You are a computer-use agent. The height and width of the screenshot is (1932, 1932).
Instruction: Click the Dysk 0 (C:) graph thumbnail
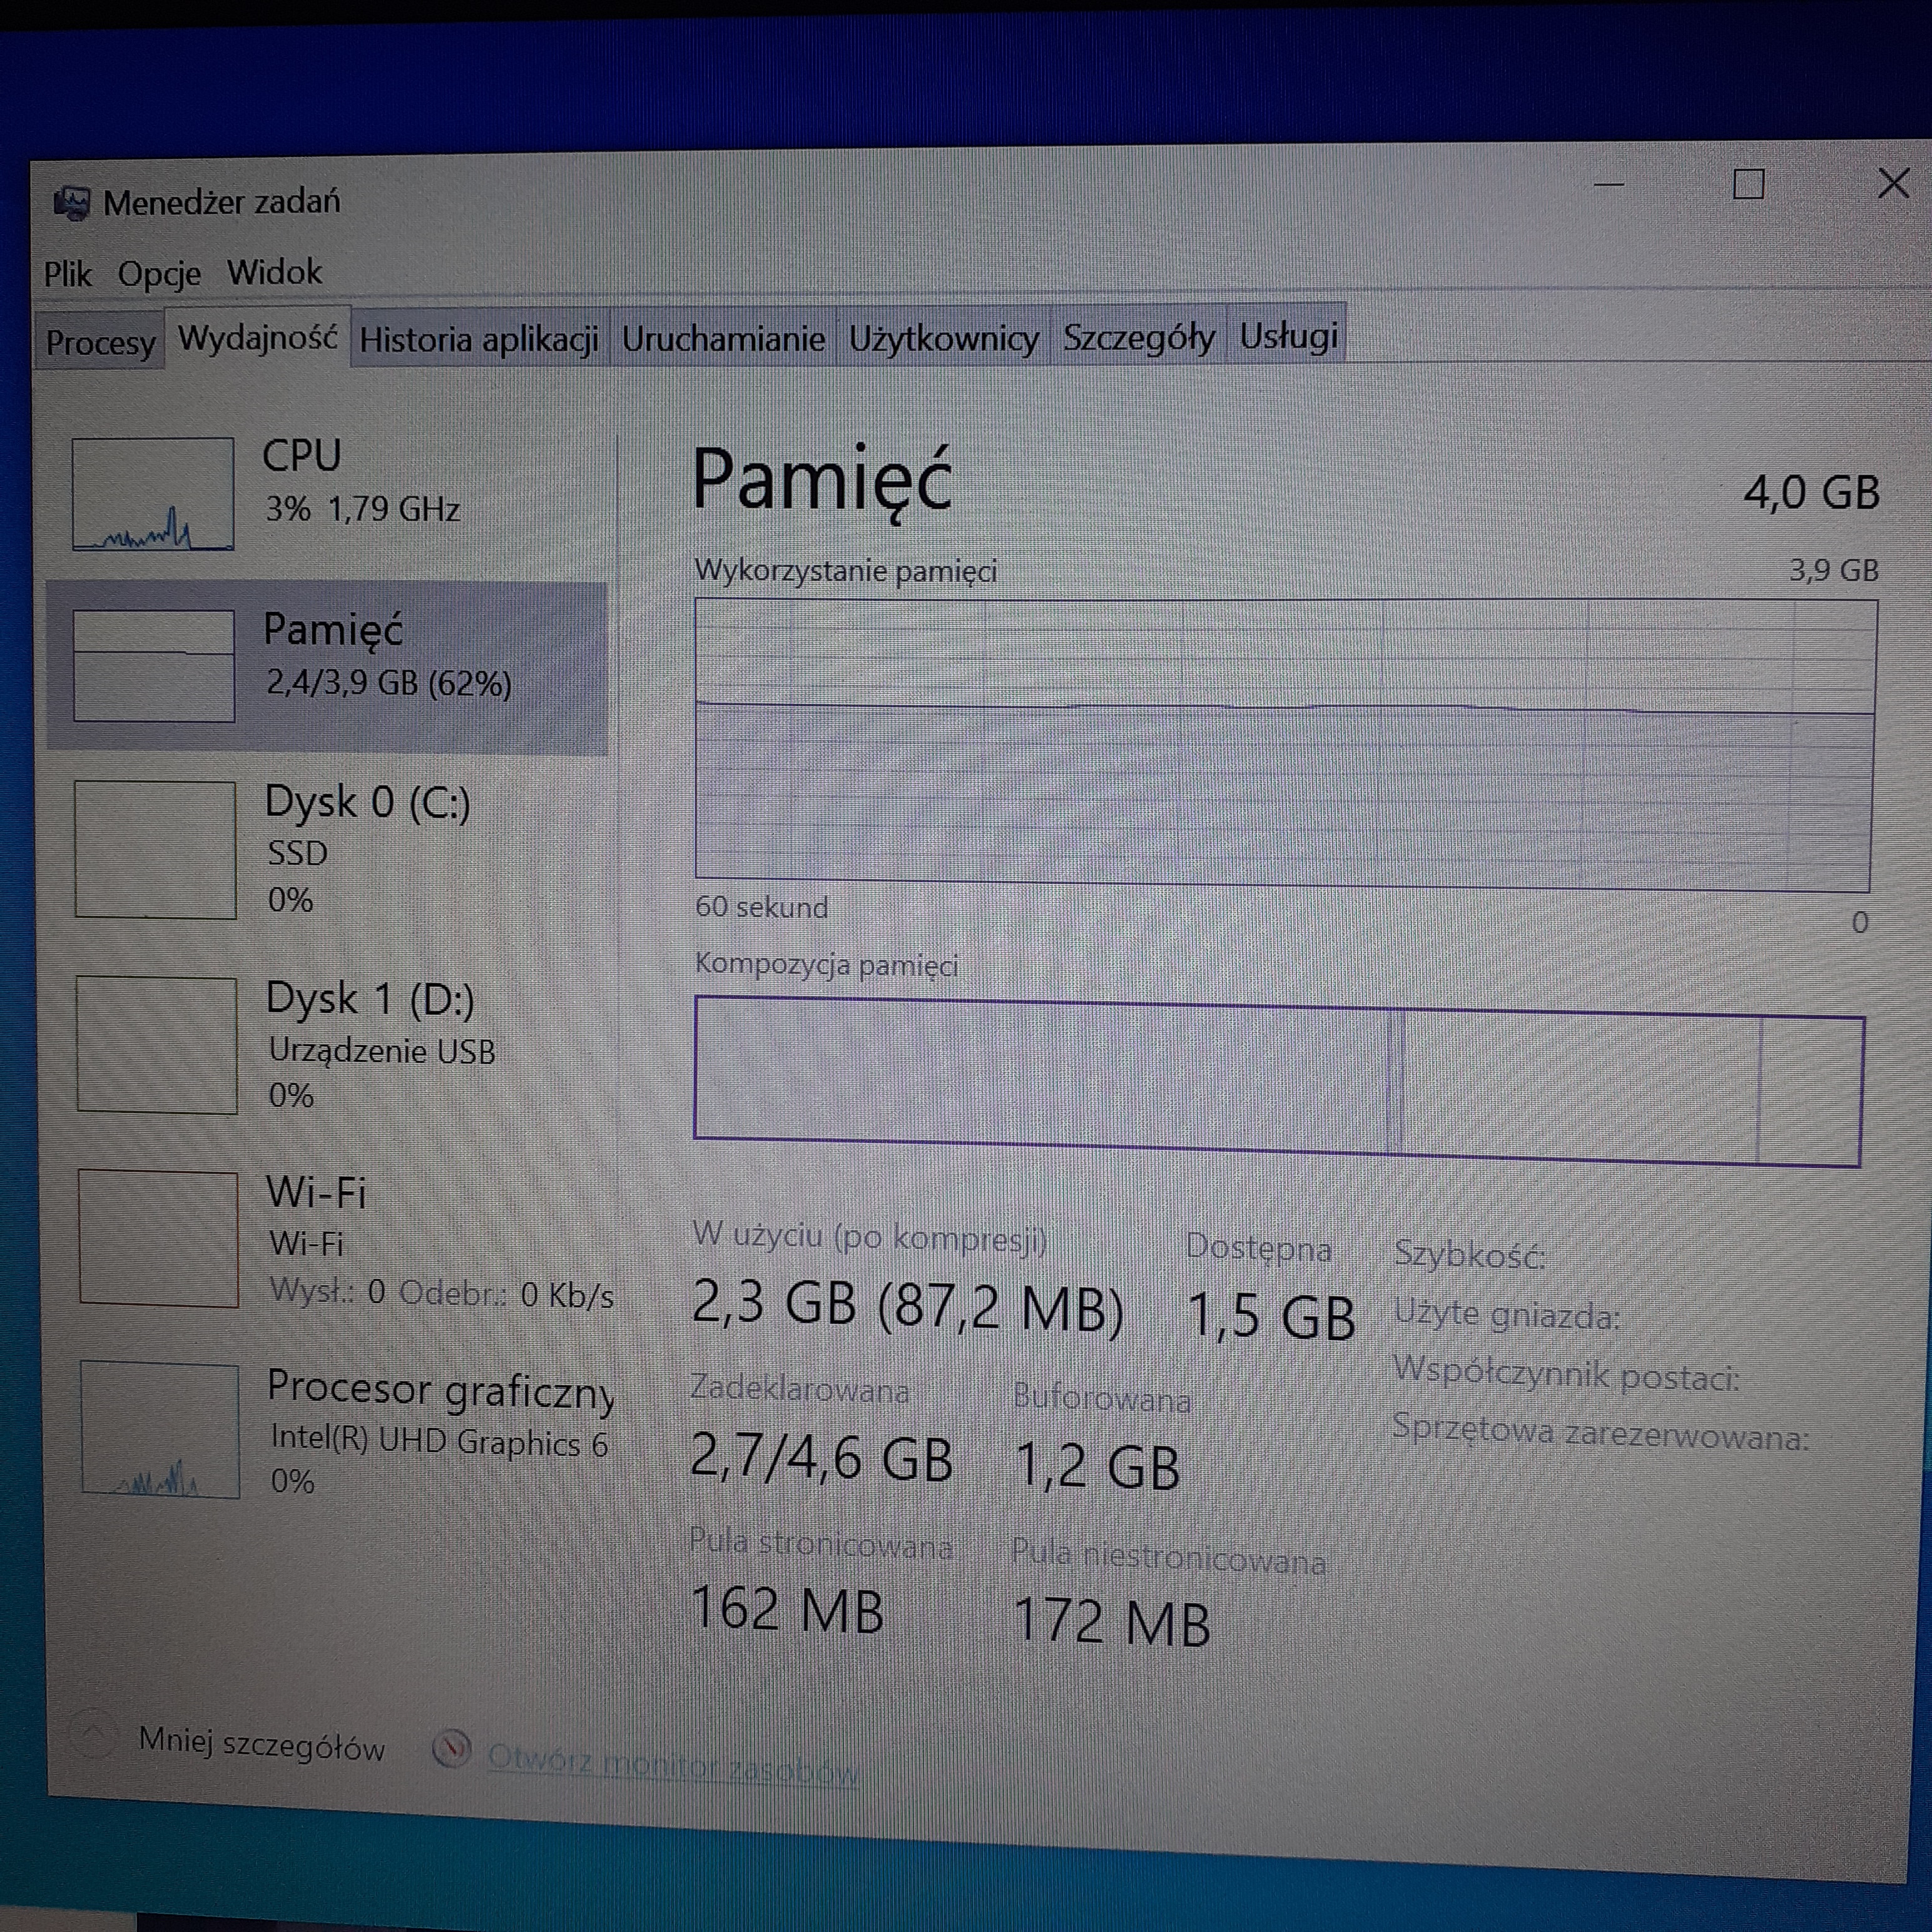coord(155,850)
